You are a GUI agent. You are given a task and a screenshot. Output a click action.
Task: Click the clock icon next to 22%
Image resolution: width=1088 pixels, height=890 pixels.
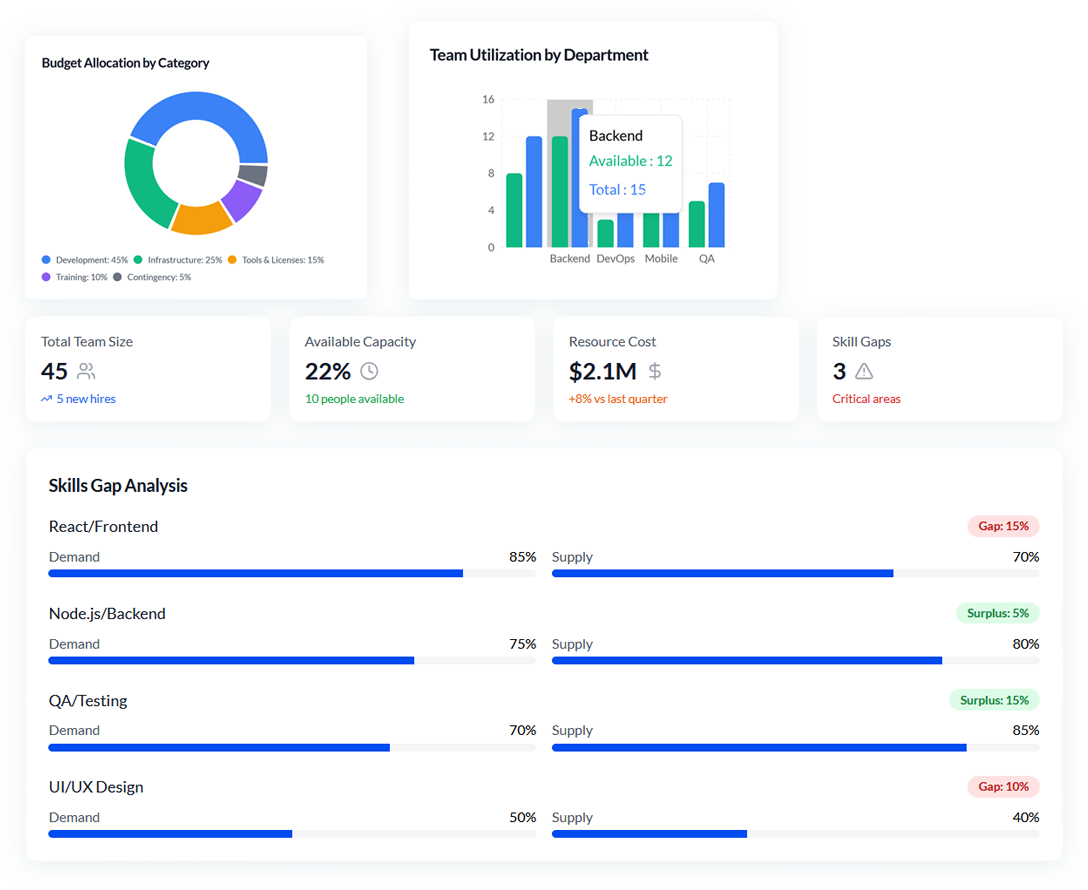click(x=369, y=372)
